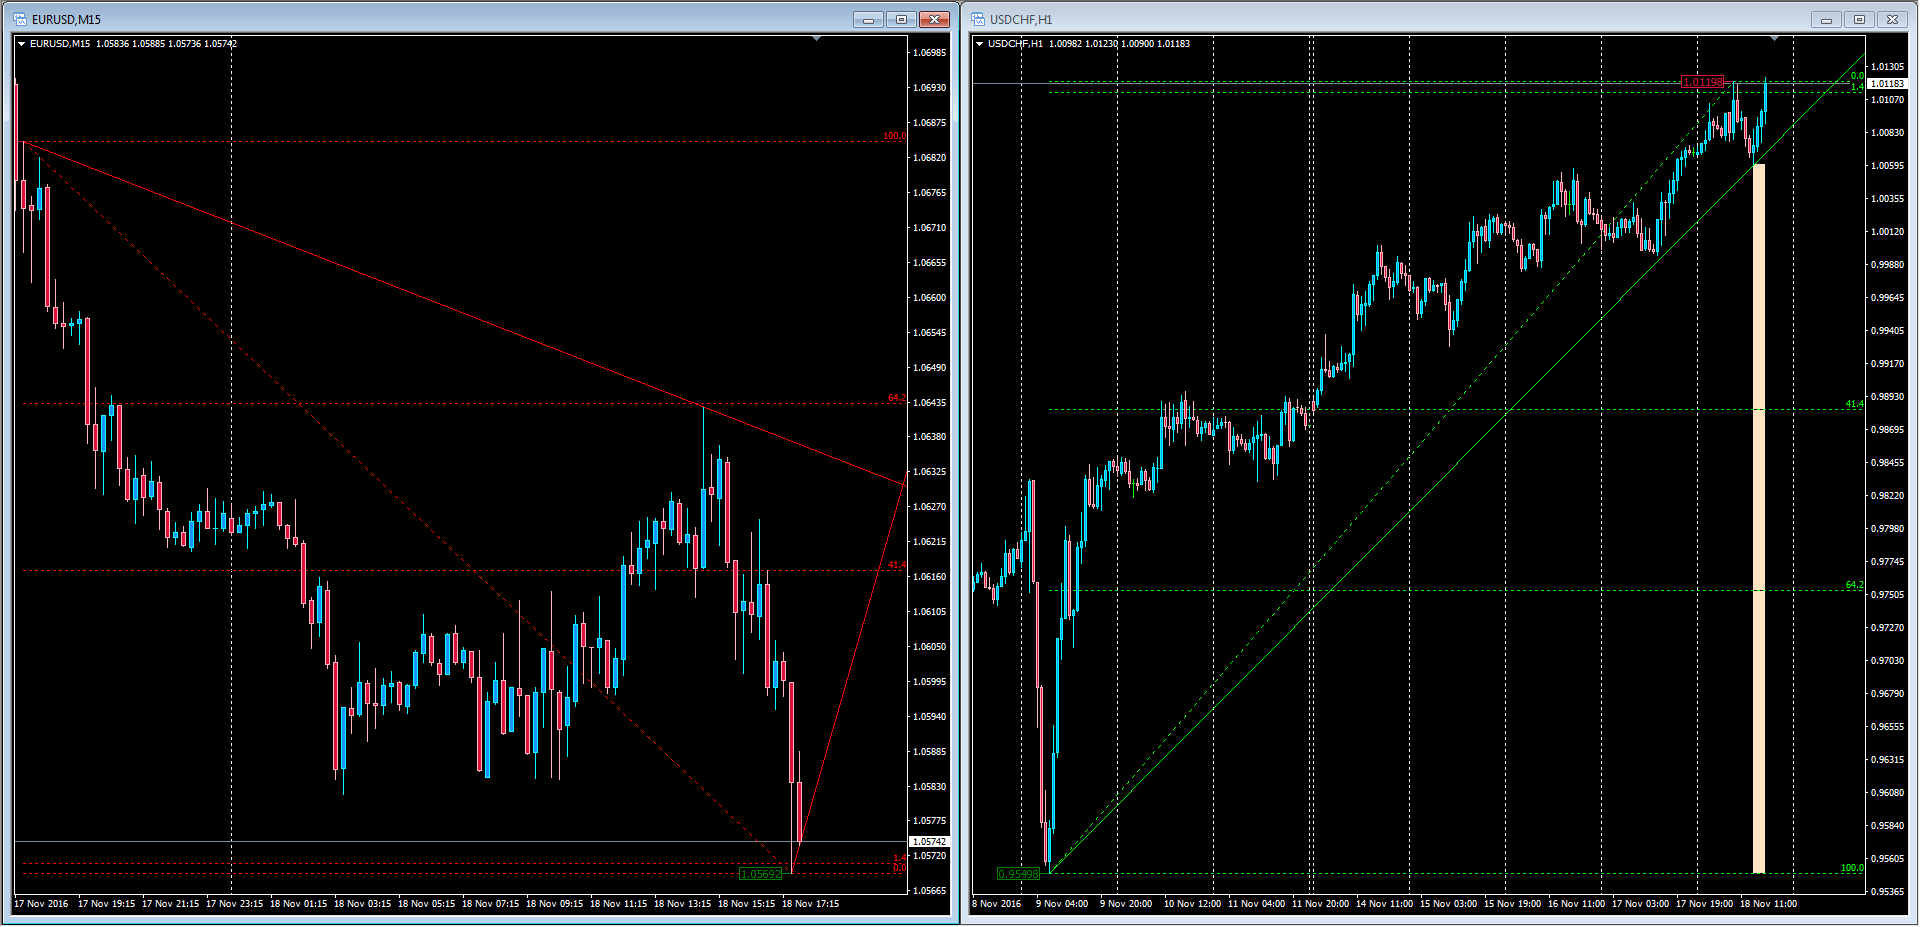The width and height of the screenshot is (1920, 927).
Task: Click the red 64.2 Fibonacci label on EURUSD
Action: pos(897,399)
